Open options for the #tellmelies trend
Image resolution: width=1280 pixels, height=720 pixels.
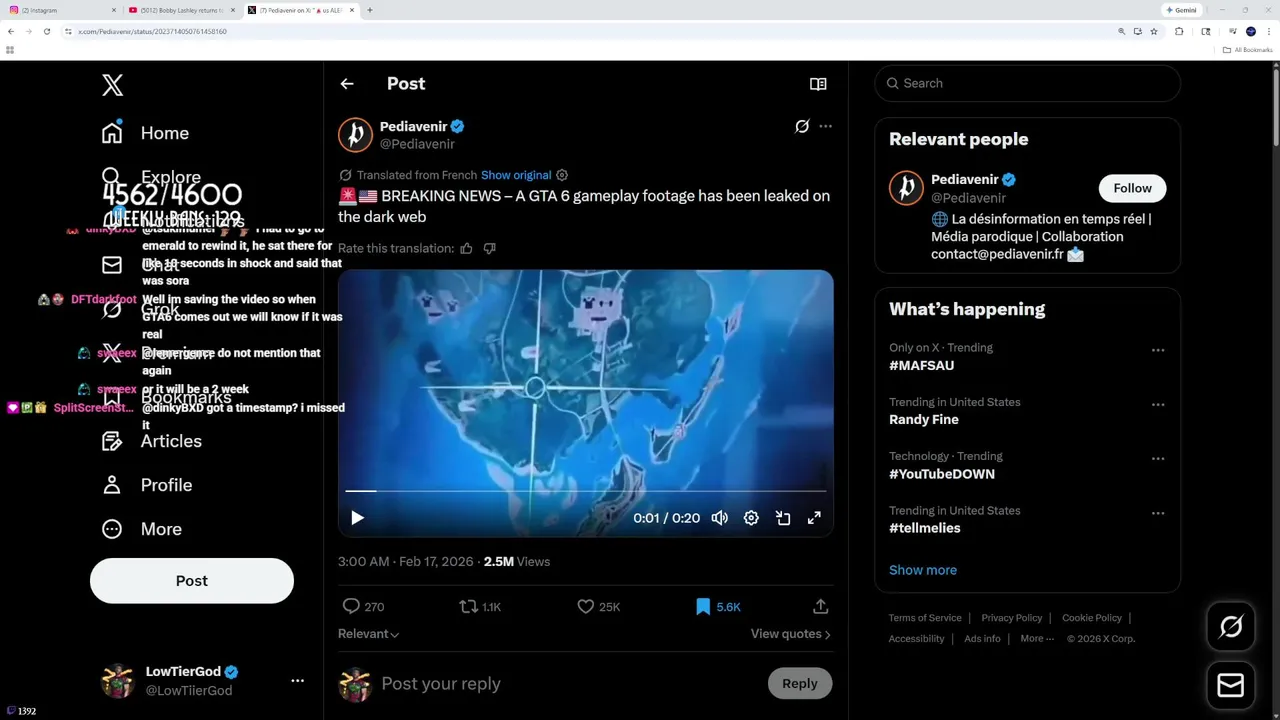1158,513
